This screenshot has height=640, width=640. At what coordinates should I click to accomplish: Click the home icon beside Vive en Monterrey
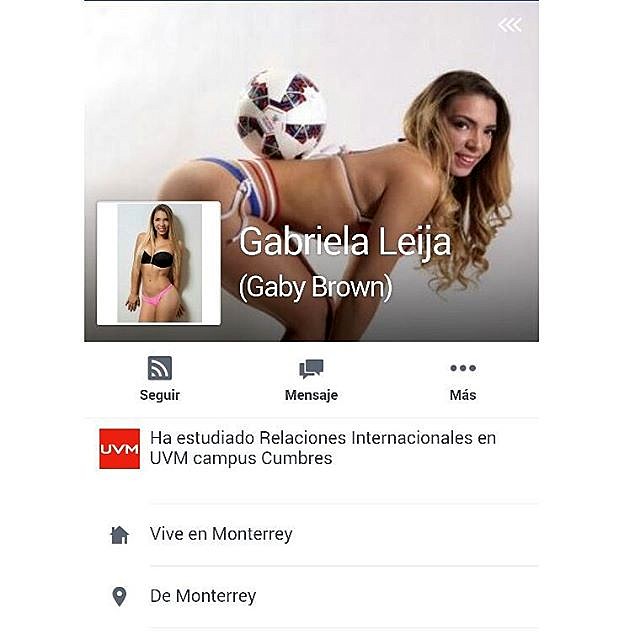tap(119, 535)
